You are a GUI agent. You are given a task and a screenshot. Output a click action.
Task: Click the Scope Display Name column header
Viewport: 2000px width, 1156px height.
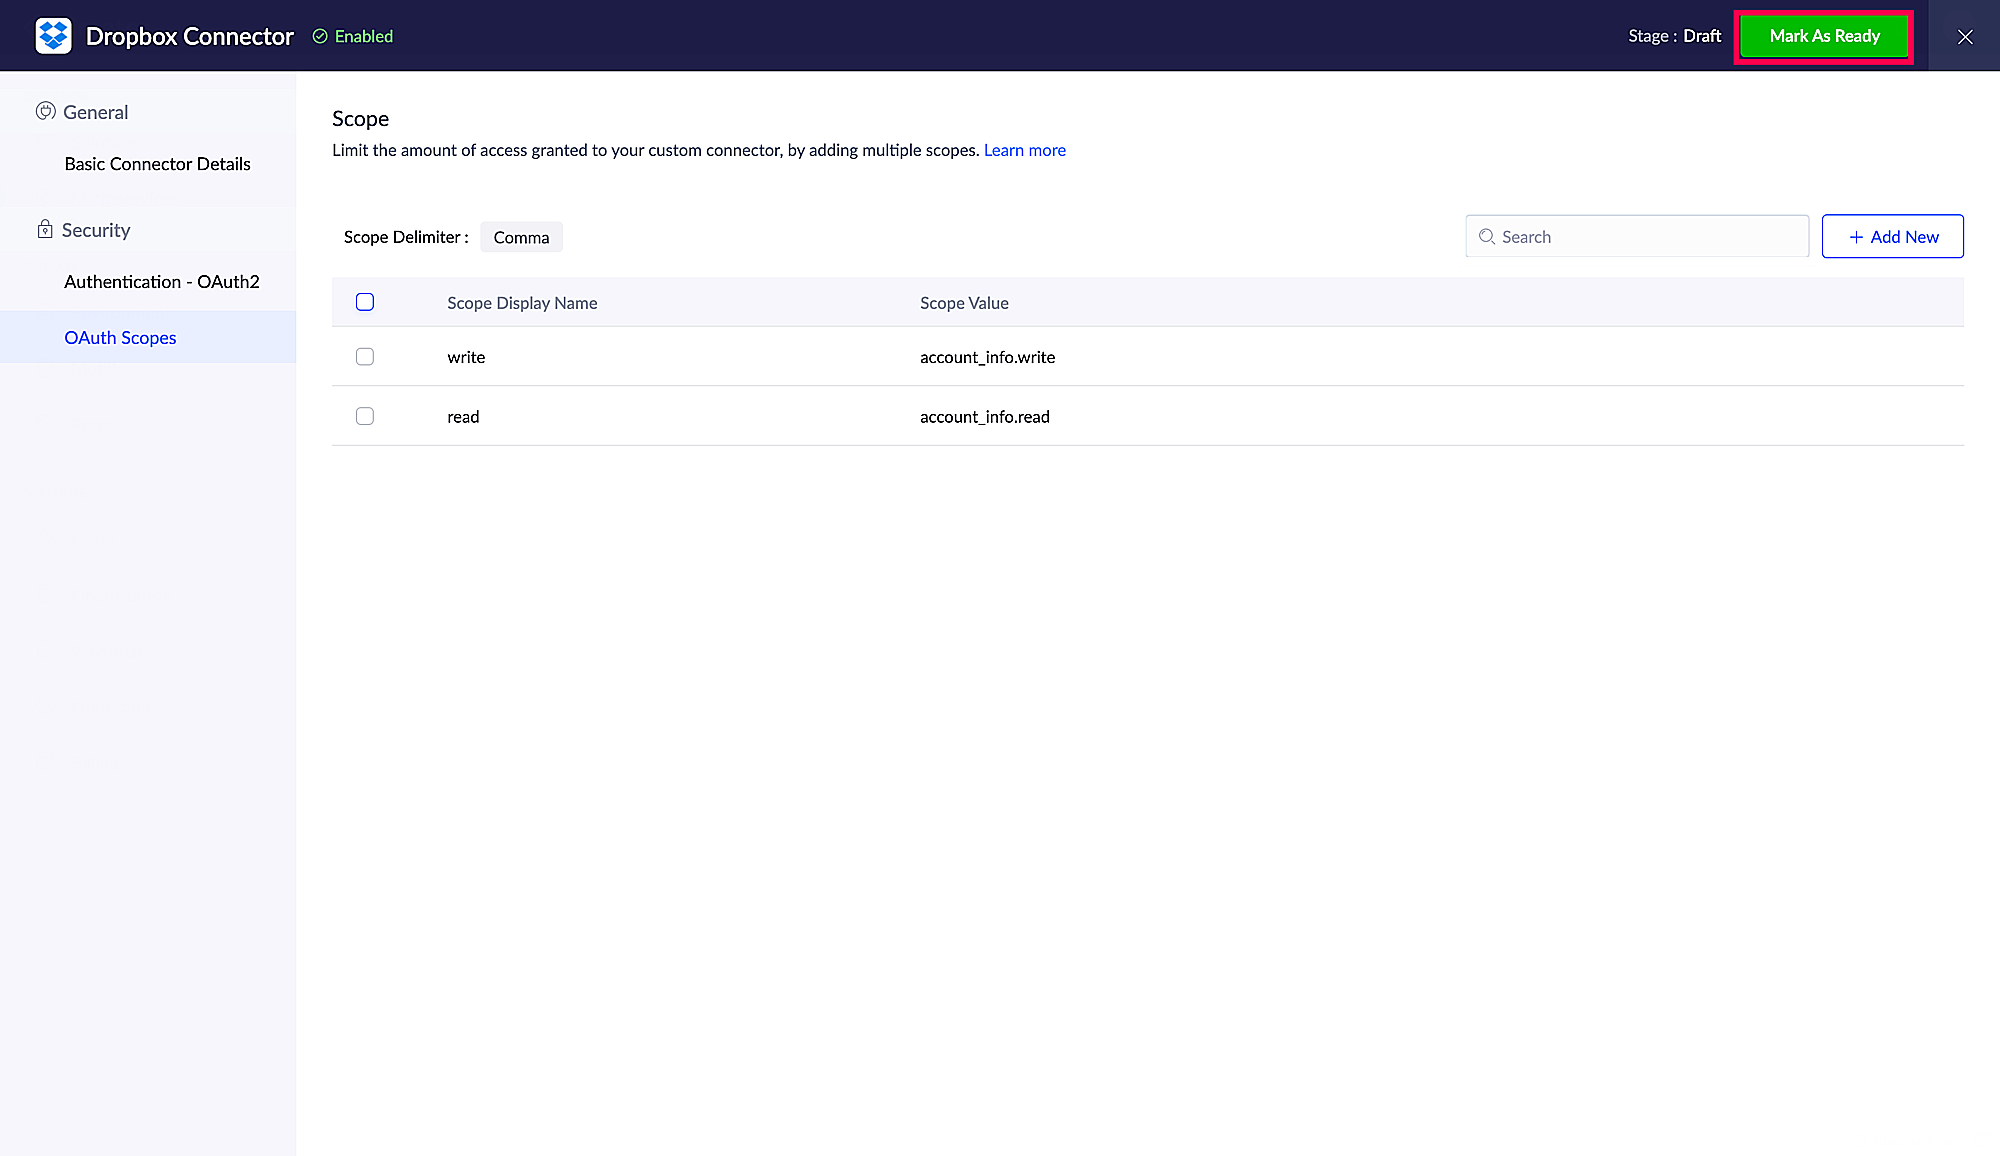pos(522,303)
